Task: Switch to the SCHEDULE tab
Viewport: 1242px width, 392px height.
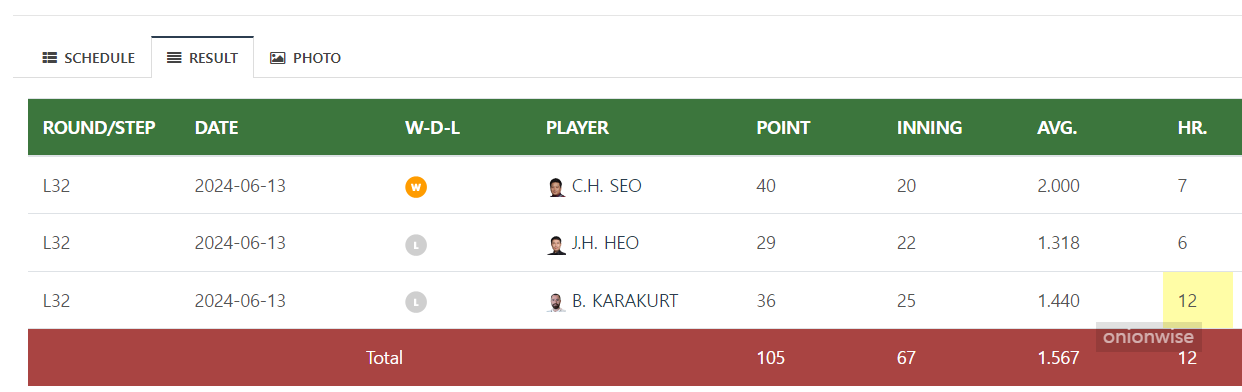Action: pyautogui.click(x=88, y=58)
